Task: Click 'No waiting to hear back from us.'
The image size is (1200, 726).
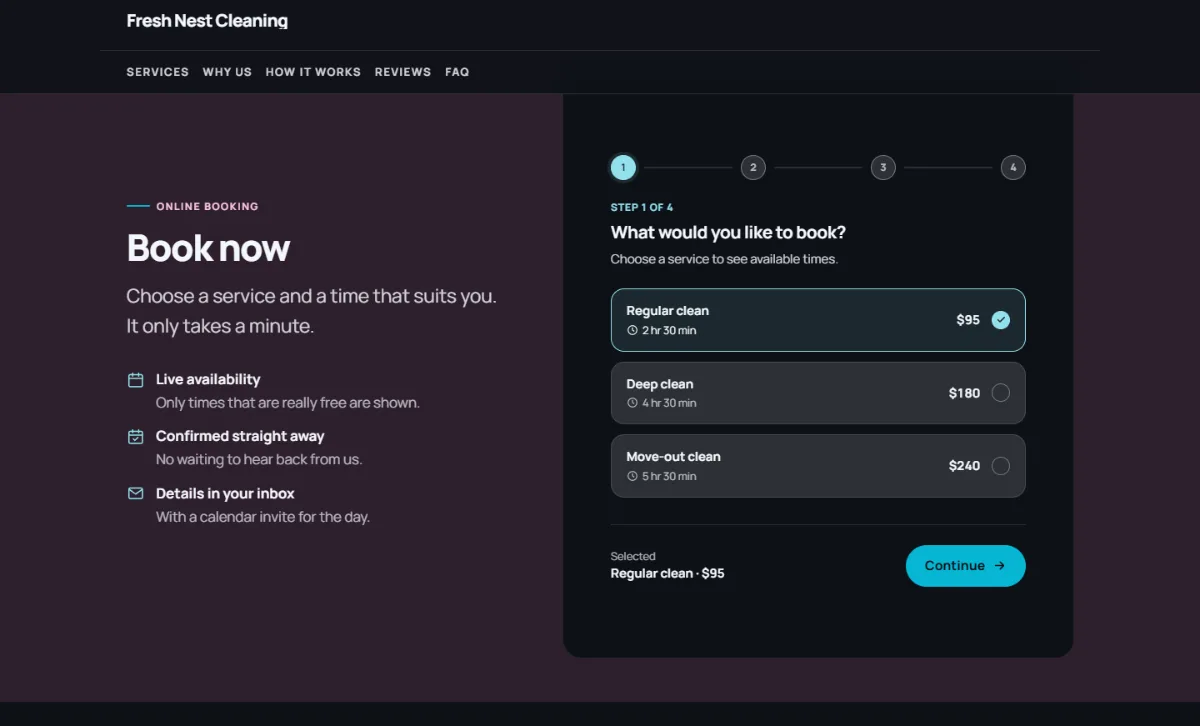Action: tap(259, 460)
